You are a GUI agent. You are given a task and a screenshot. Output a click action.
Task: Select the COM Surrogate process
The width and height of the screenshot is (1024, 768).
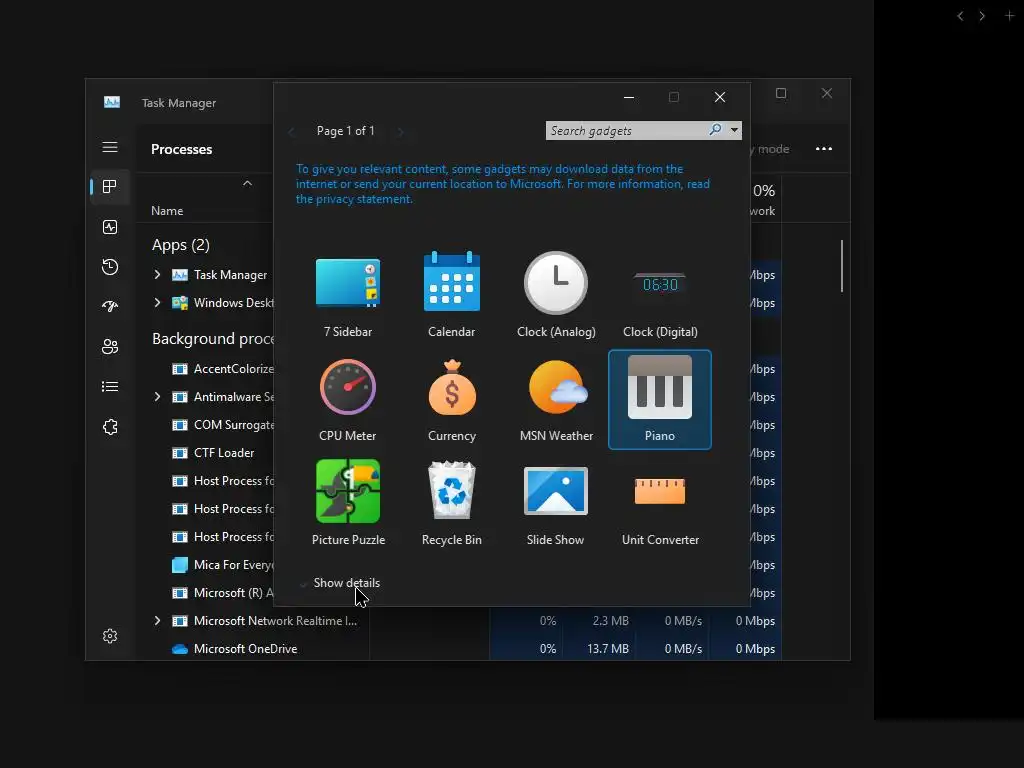223,424
